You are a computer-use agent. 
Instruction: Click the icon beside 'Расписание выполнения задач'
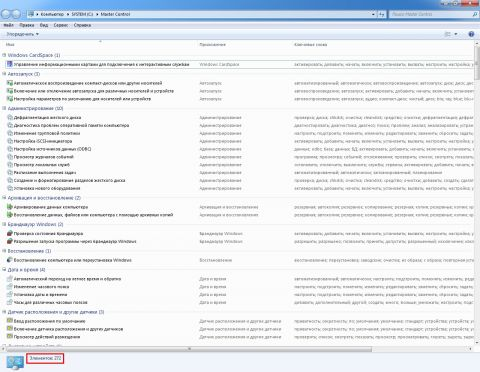[x=10, y=172]
